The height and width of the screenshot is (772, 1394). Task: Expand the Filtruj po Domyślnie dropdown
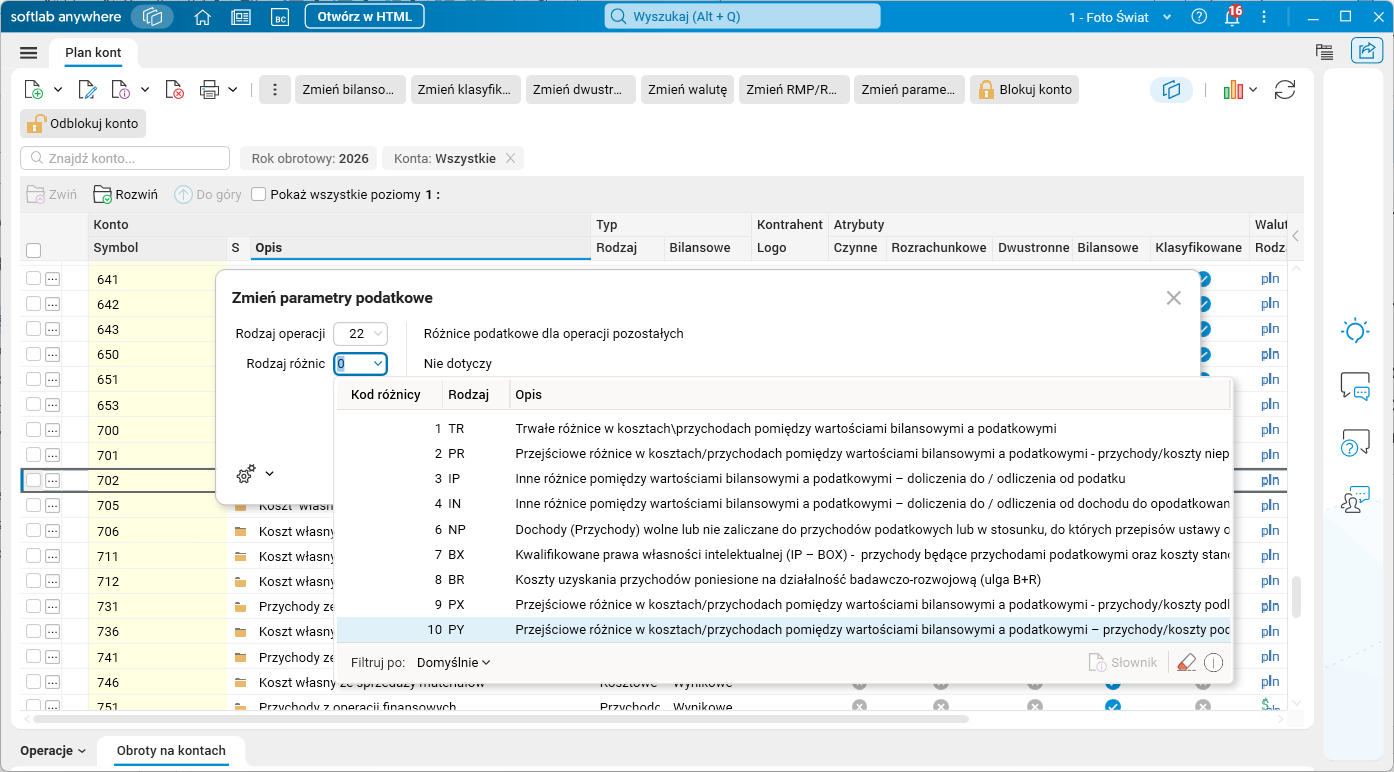pyautogui.click(x=453, y=662)
